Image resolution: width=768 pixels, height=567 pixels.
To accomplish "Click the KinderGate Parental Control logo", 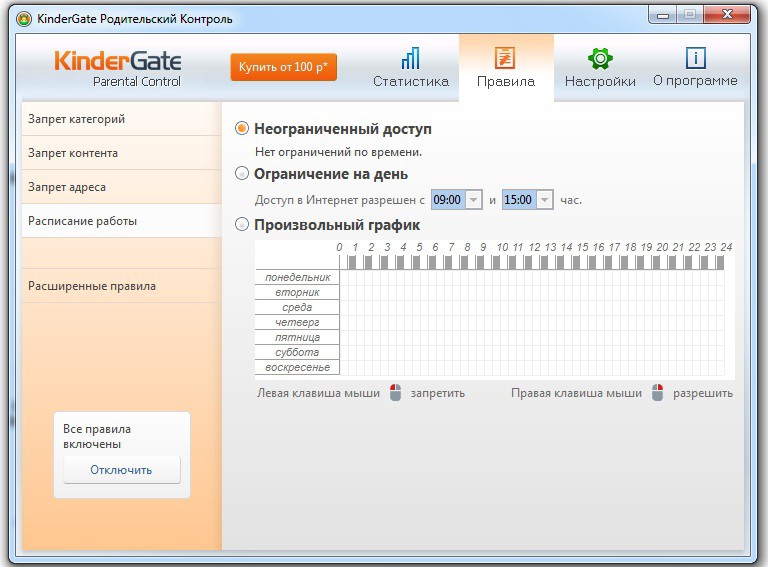I will (x=118, y=67).
